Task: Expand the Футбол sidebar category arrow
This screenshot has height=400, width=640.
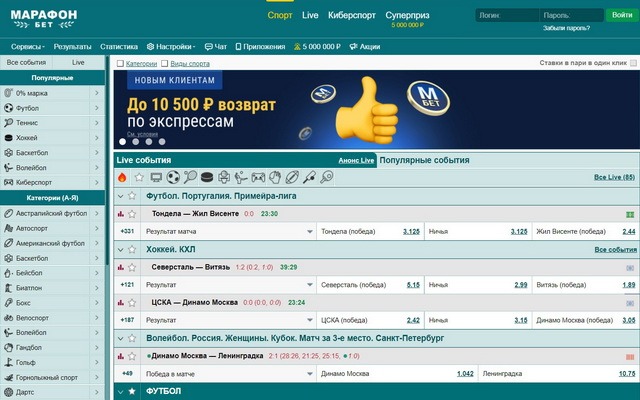Action: point(97,108)
